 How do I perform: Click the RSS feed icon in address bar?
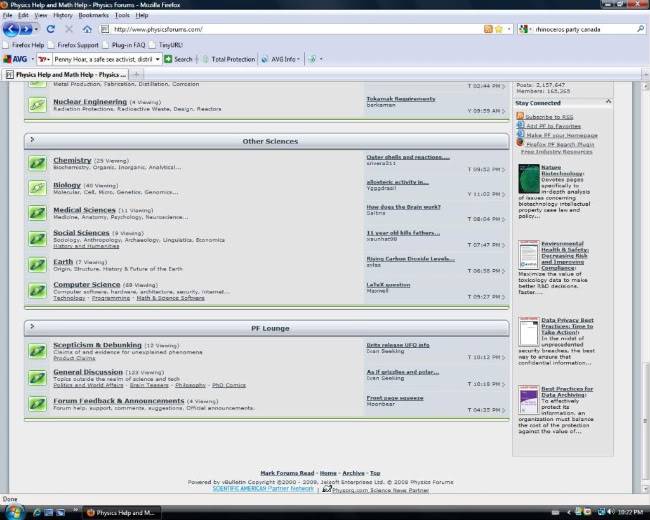[x=488, y=29]
